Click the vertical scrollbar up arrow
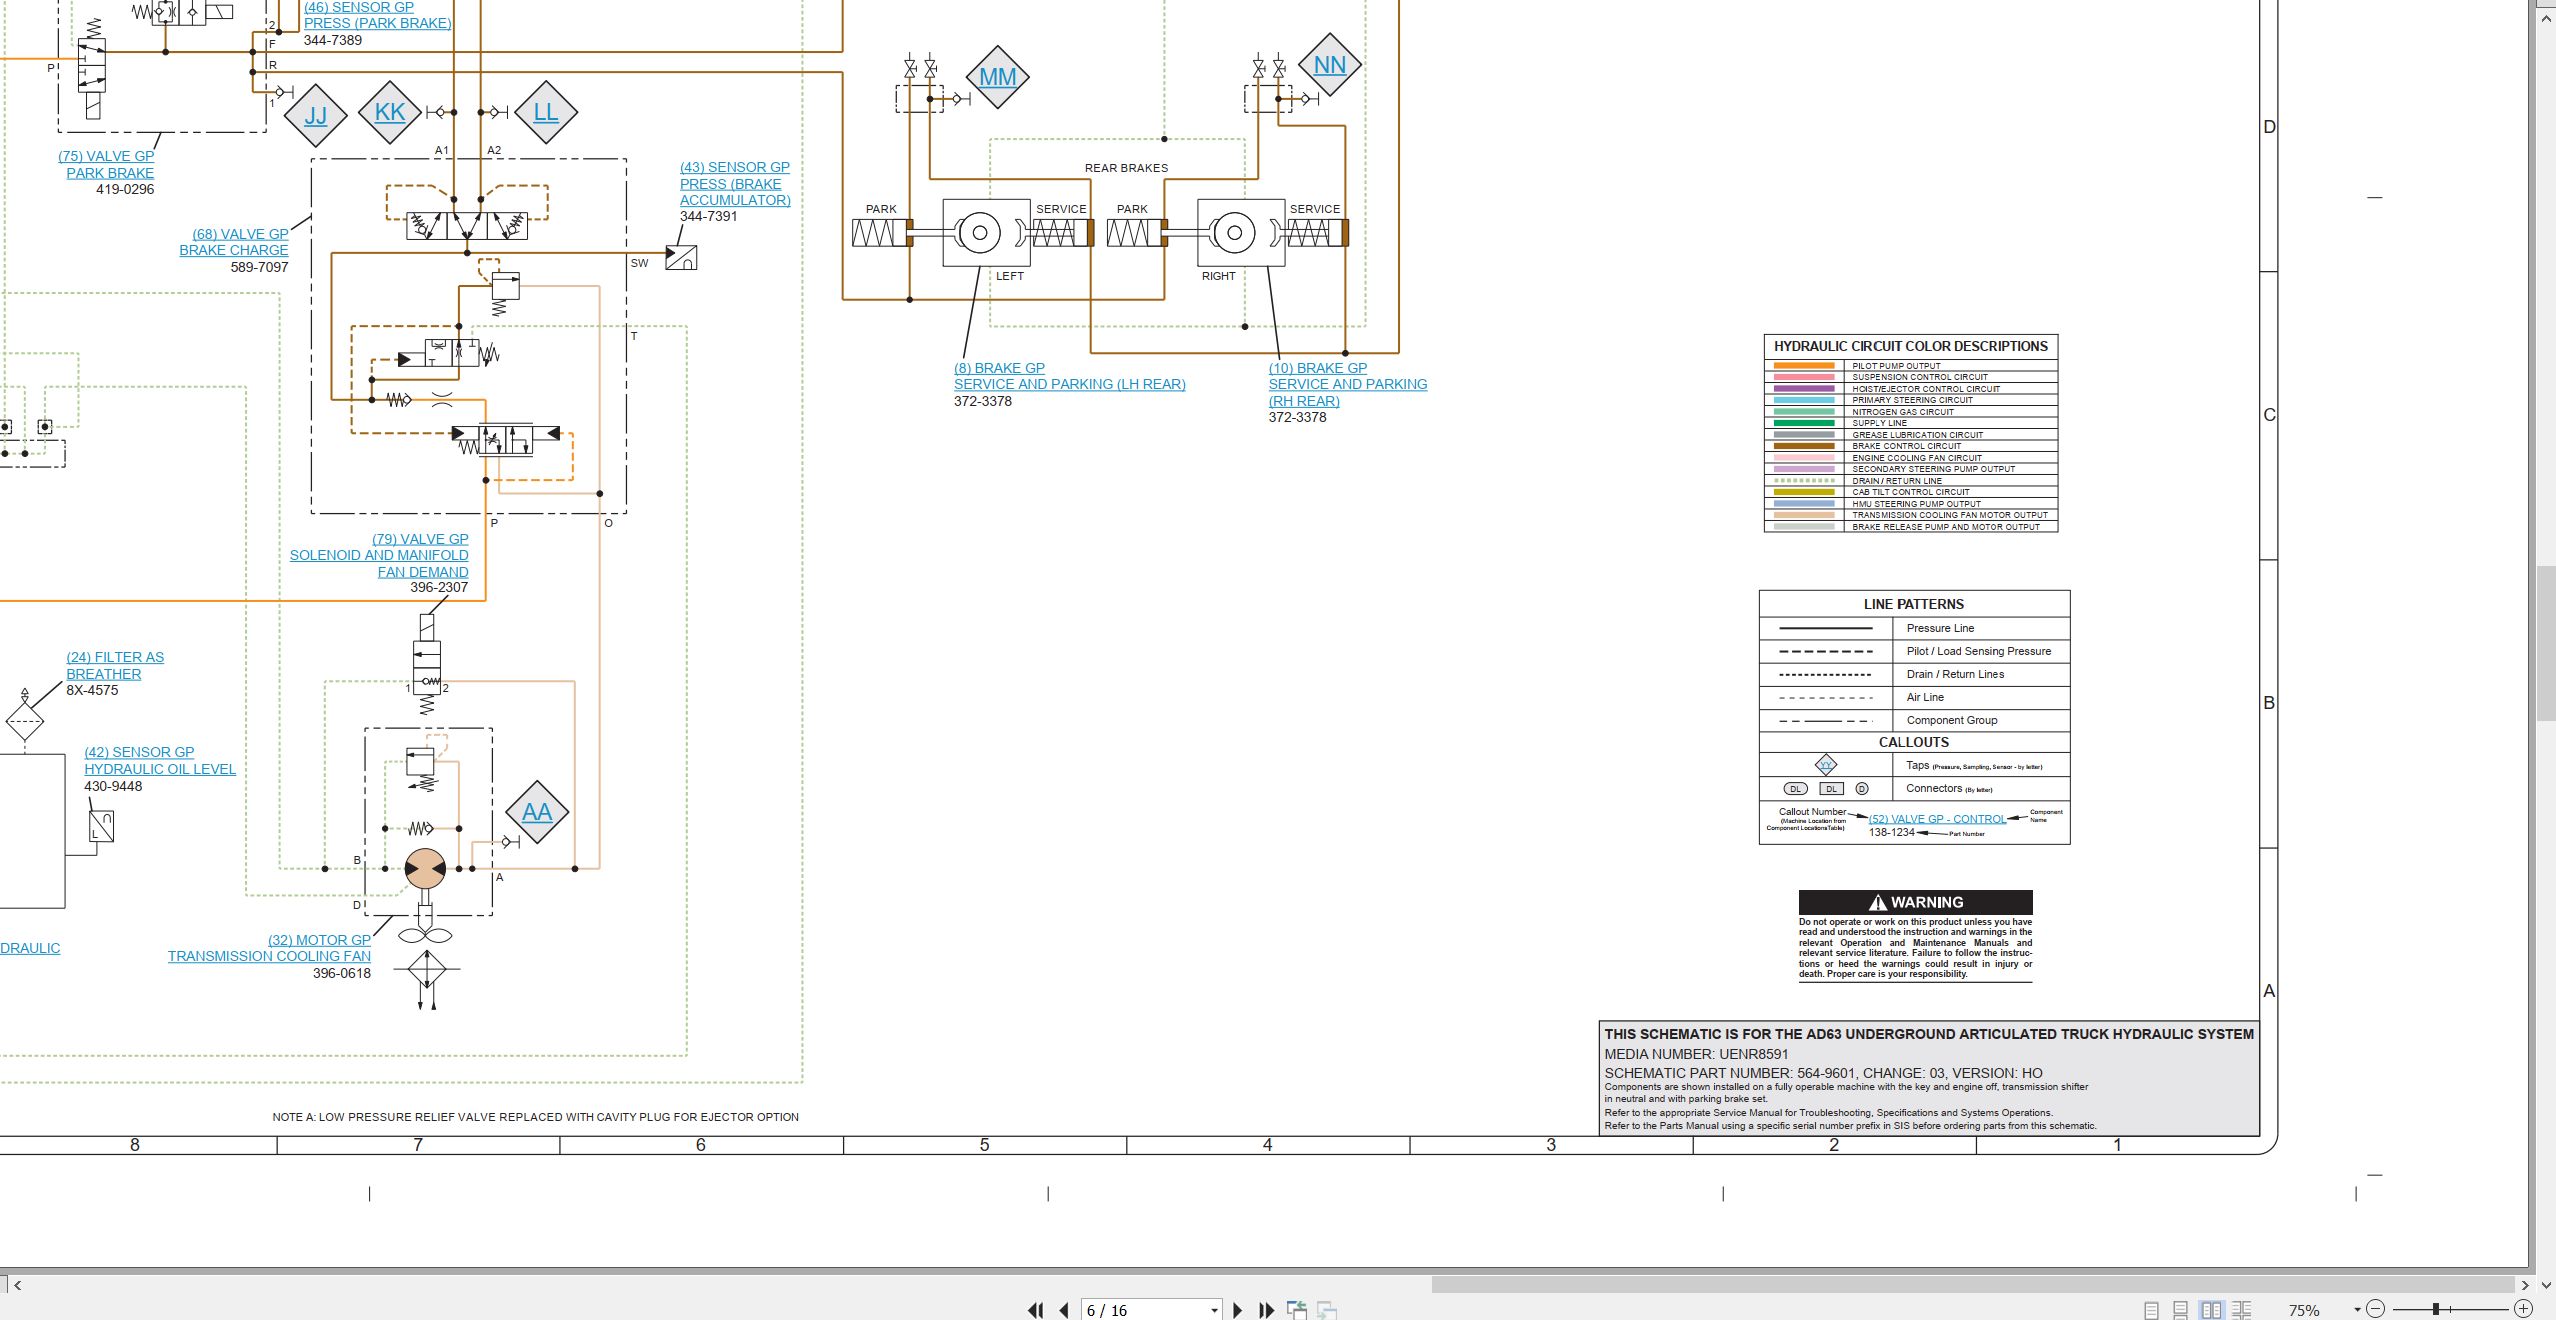This screenshot has height=1320, width=2556. [x=2546, y=19]
